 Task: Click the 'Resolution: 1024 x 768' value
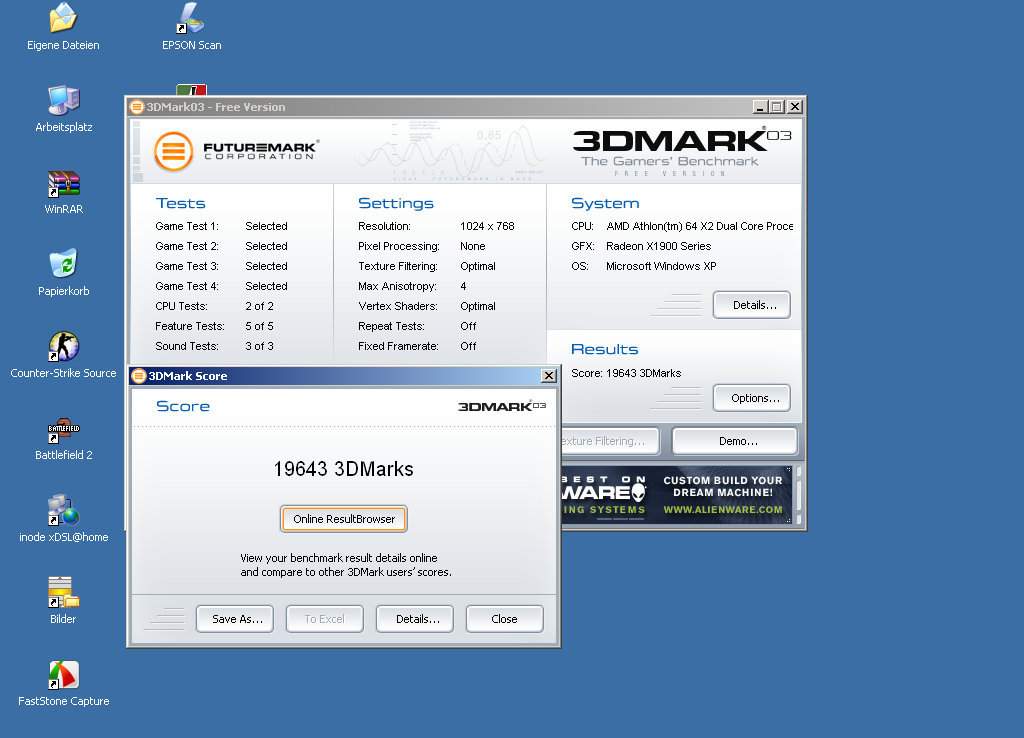[x=487, y=227]
